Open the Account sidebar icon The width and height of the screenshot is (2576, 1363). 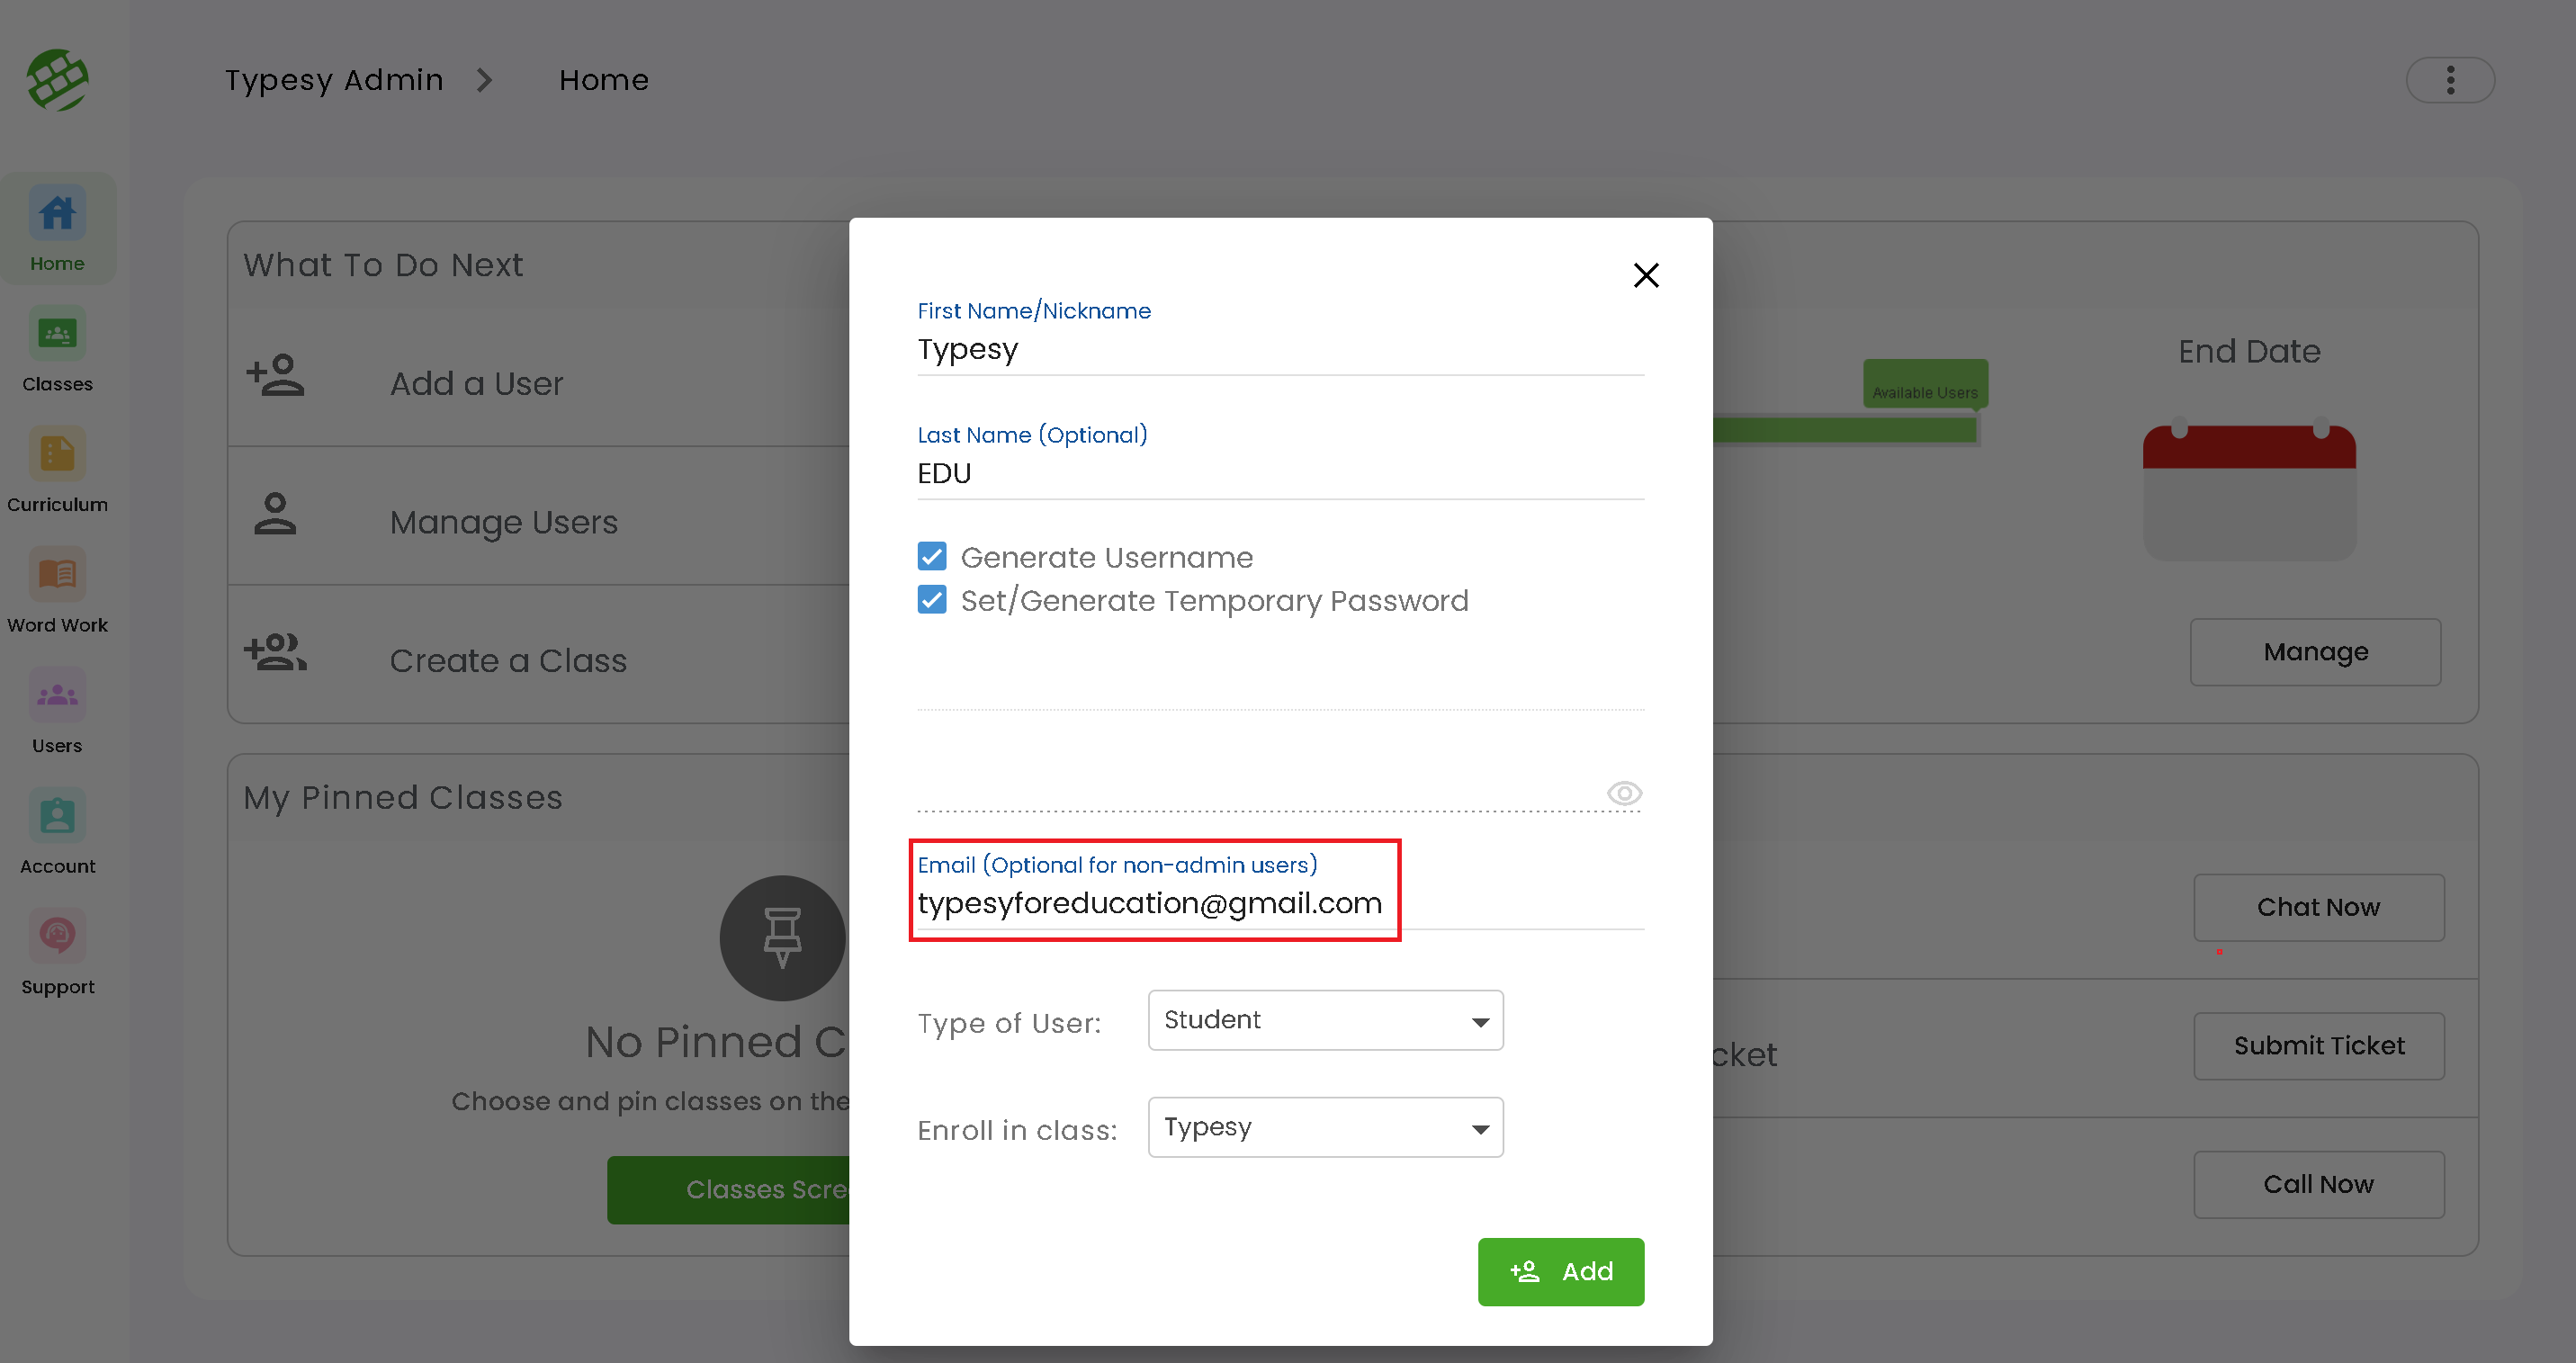click(x=57, y=816)
